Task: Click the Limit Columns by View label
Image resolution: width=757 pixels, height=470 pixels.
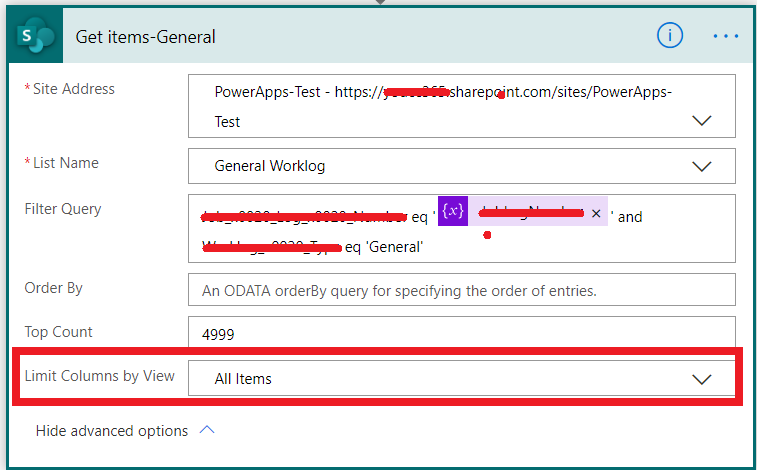Action: pos(100,376)
